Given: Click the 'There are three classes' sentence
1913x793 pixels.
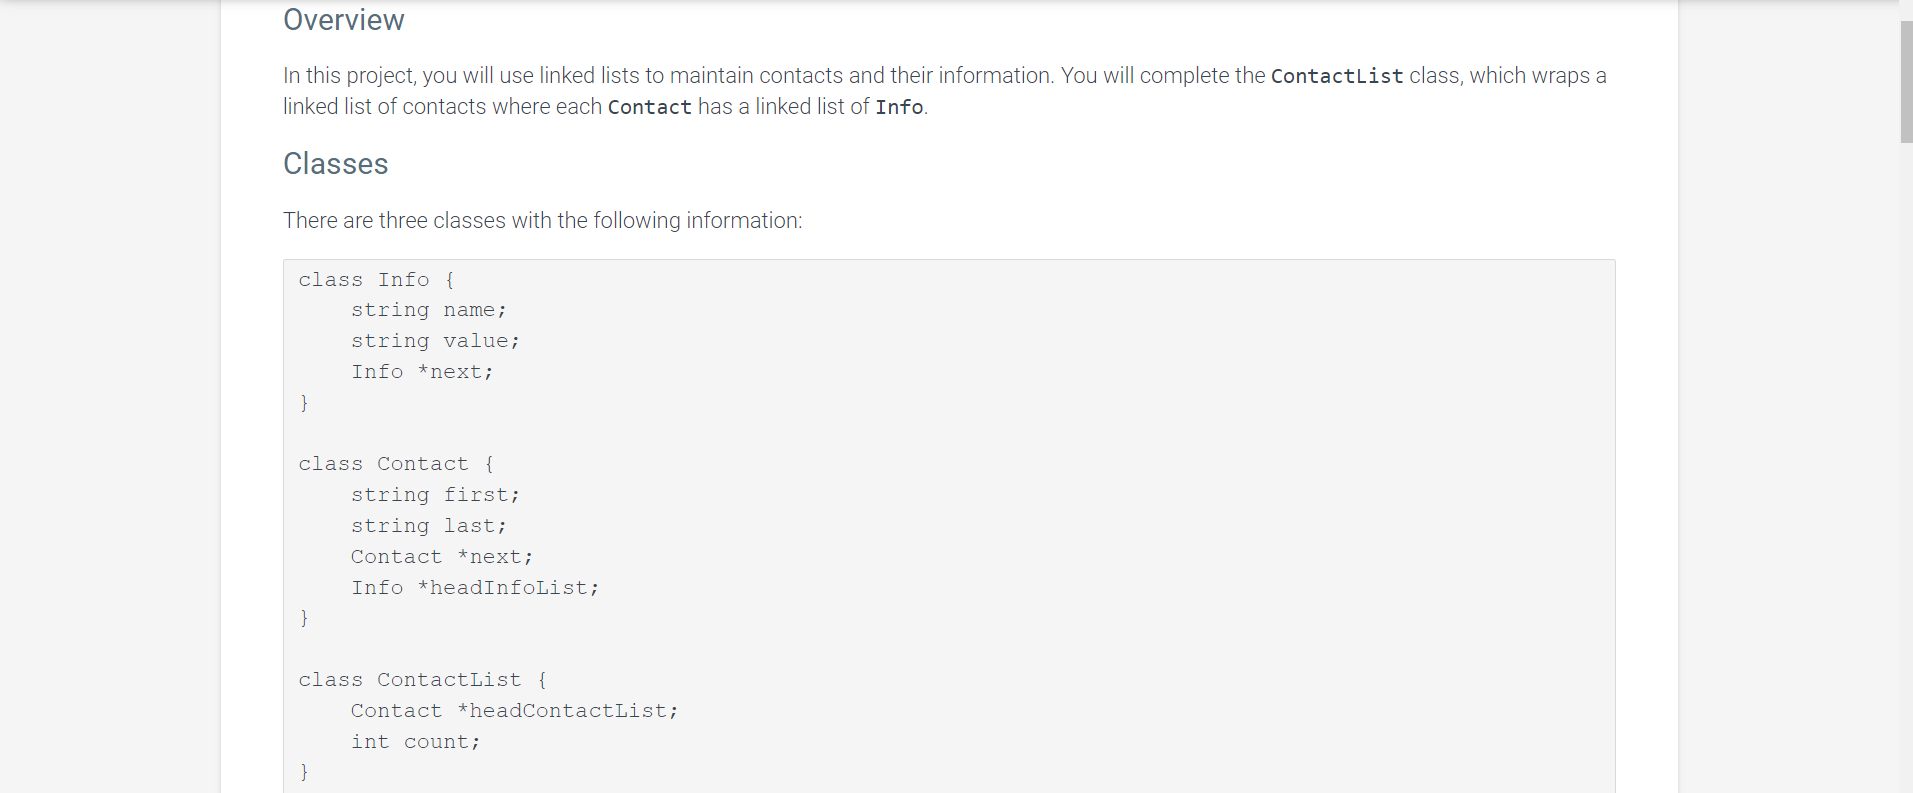Looking at the screenshot, I should 542,220.
